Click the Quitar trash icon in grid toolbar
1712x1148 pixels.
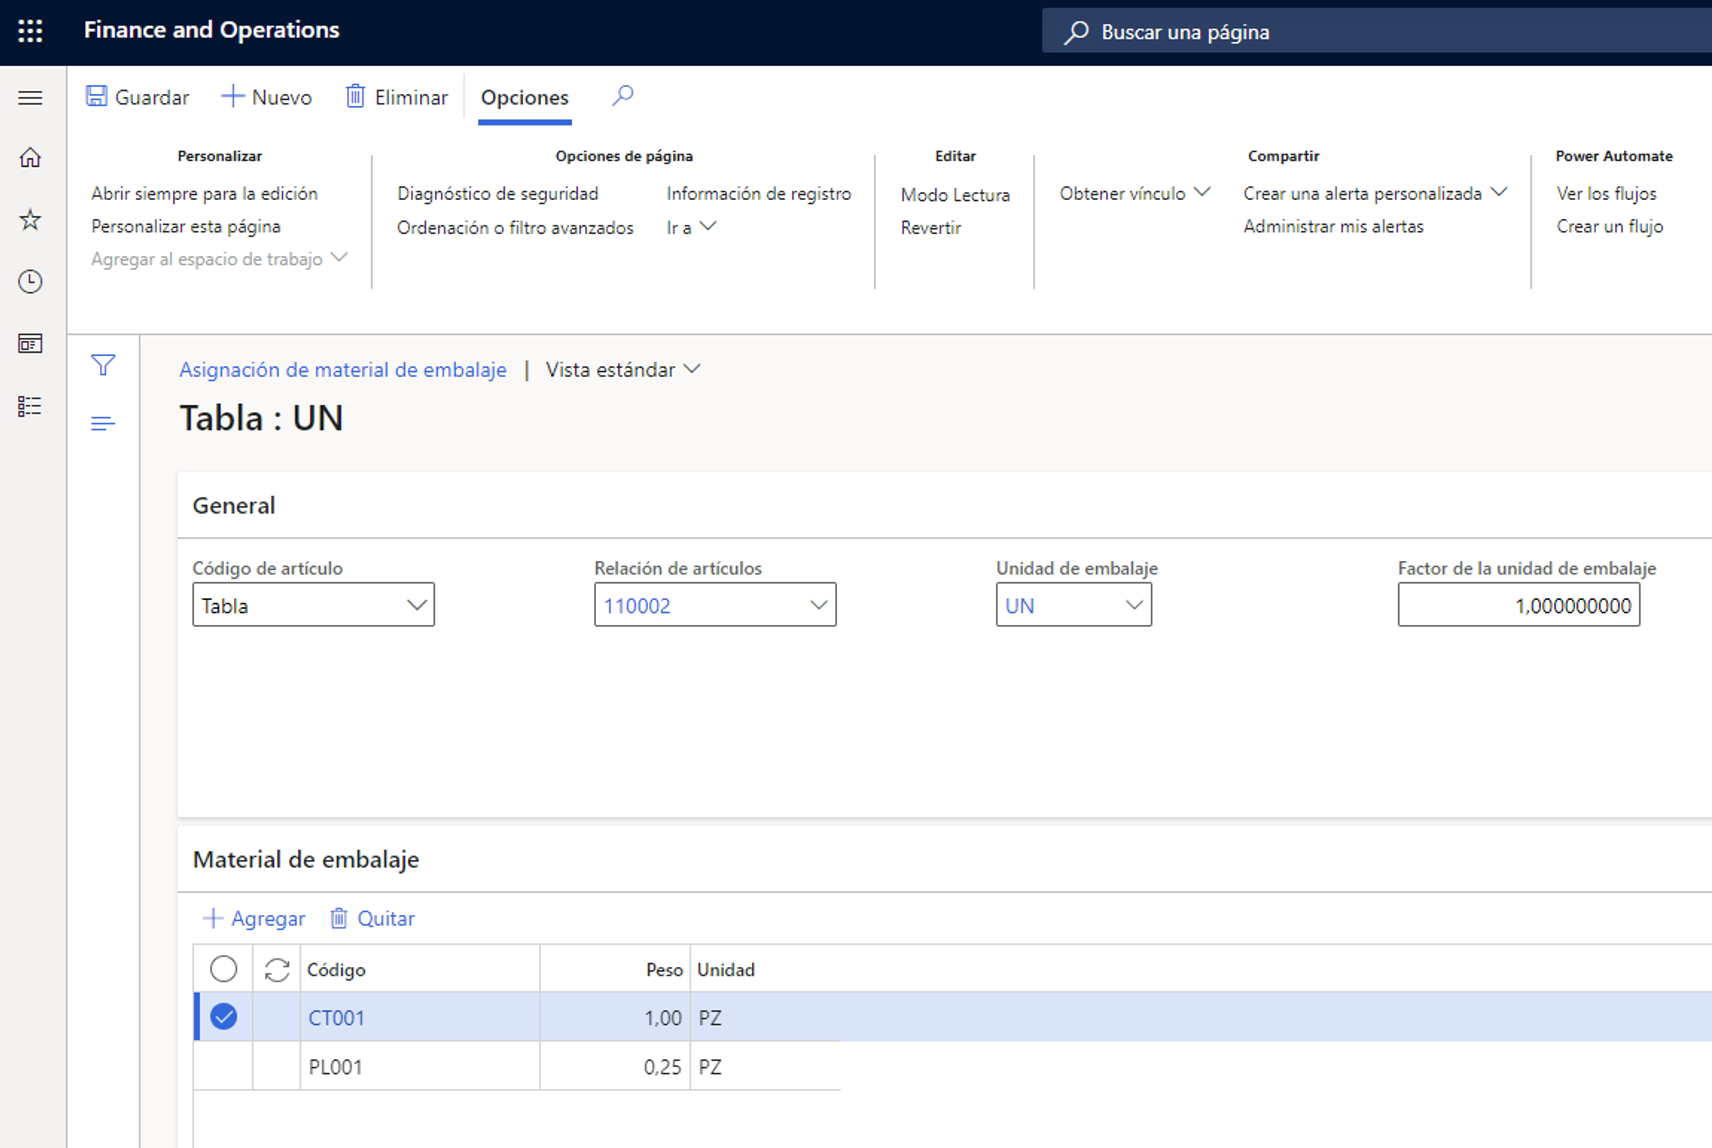coord(339,918)
